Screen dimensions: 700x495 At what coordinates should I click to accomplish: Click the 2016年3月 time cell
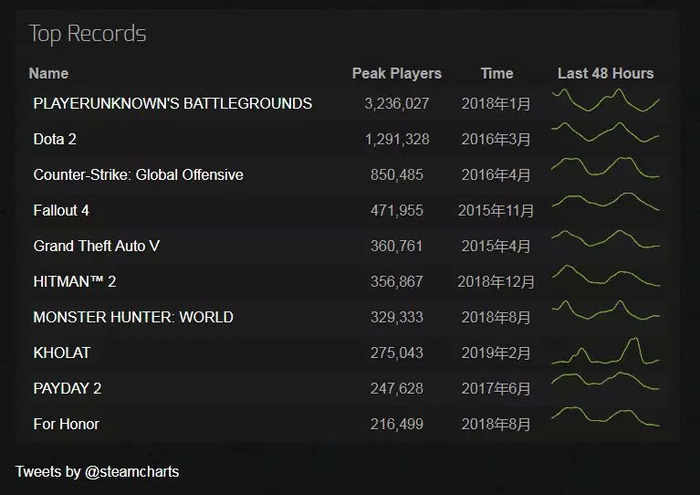(496, 139)
